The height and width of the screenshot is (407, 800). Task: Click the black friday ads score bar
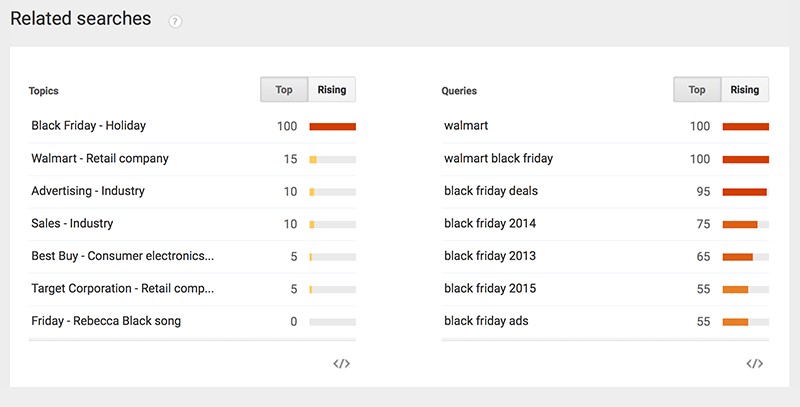tap(745, 322)
